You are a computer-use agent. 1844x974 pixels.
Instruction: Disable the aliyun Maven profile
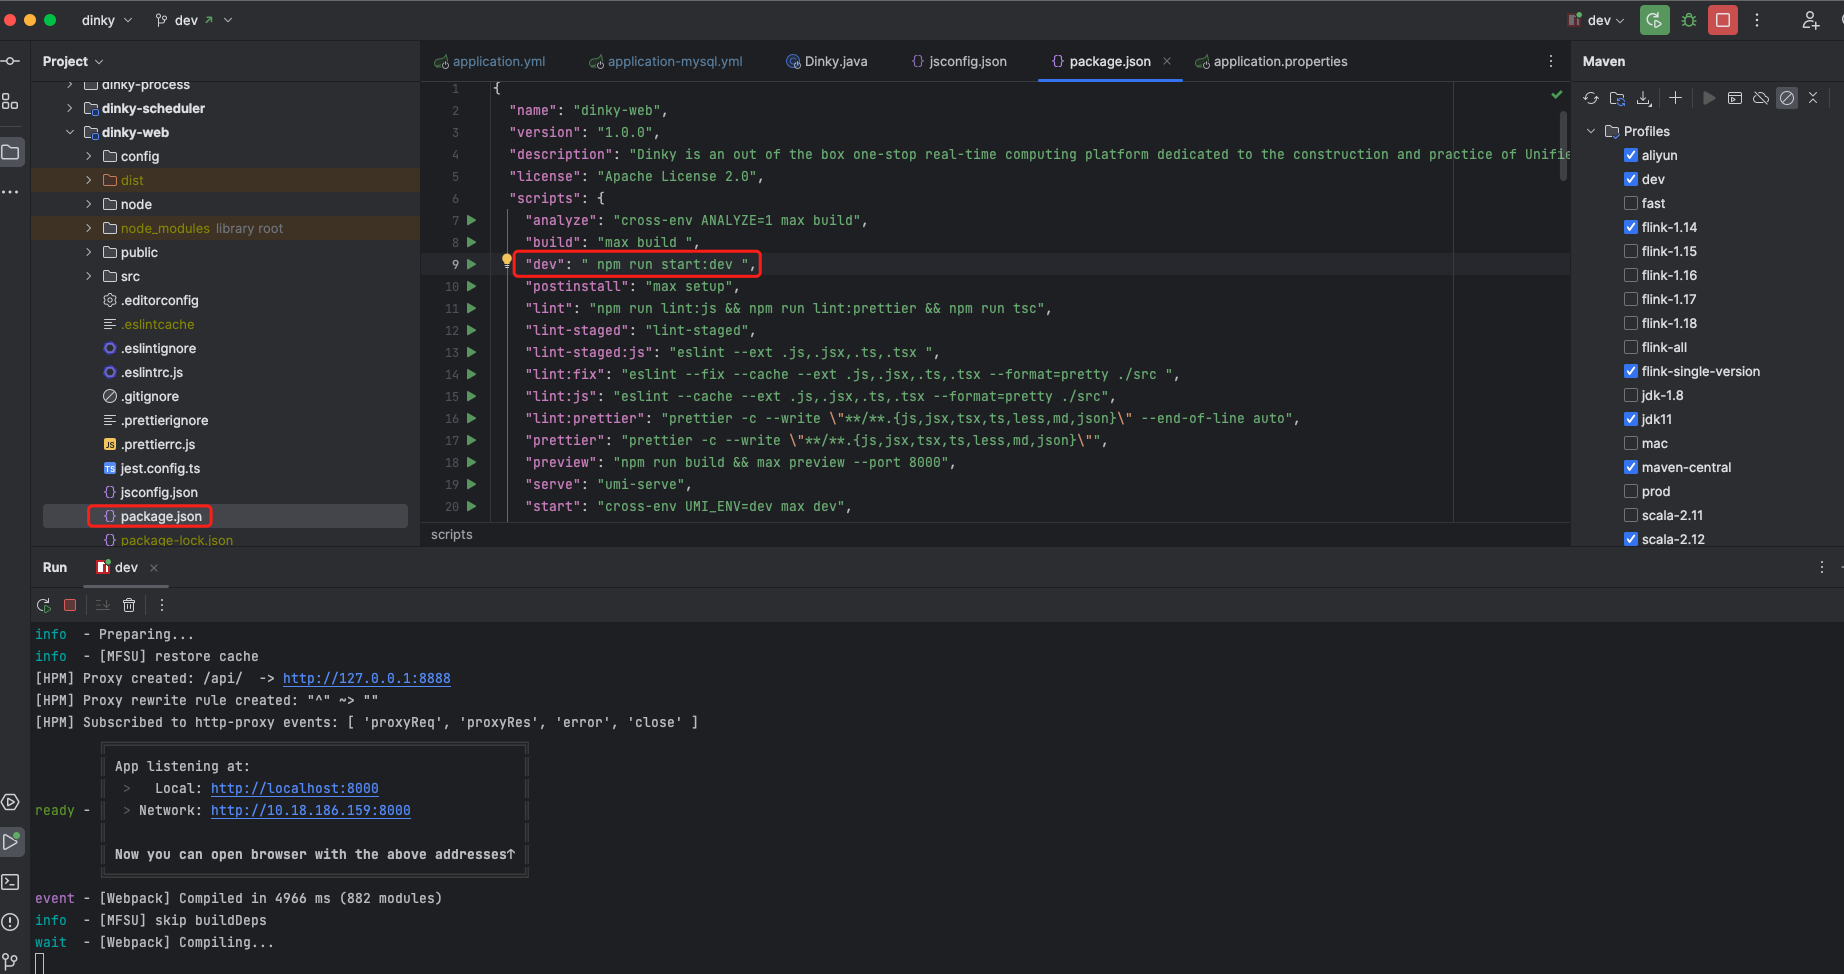coord(1631,155)
